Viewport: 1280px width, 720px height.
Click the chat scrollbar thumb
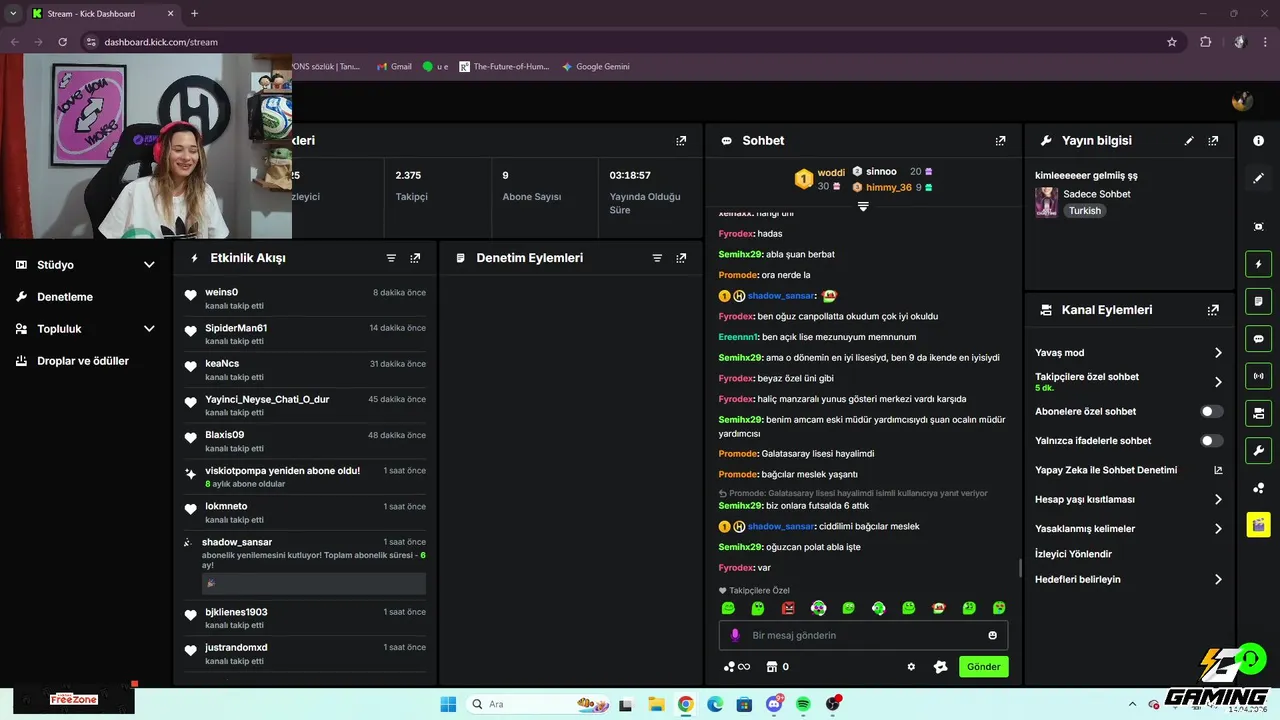pyautogui.click(x=1020, y=568)
